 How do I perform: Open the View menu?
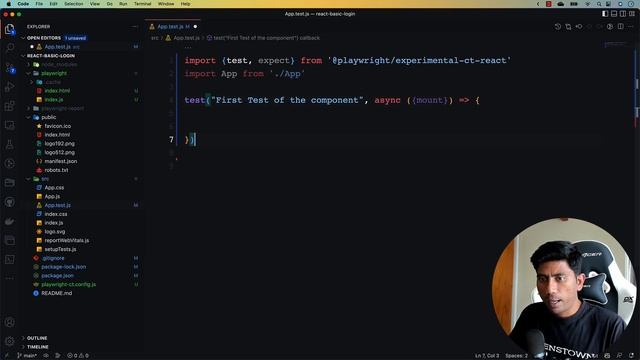[95, 4]
